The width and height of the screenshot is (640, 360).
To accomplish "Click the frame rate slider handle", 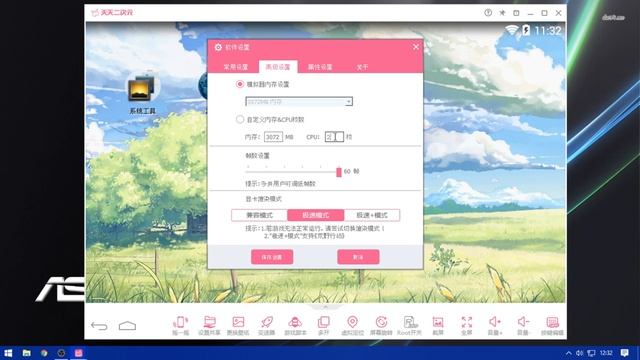I will coord(339,172).
